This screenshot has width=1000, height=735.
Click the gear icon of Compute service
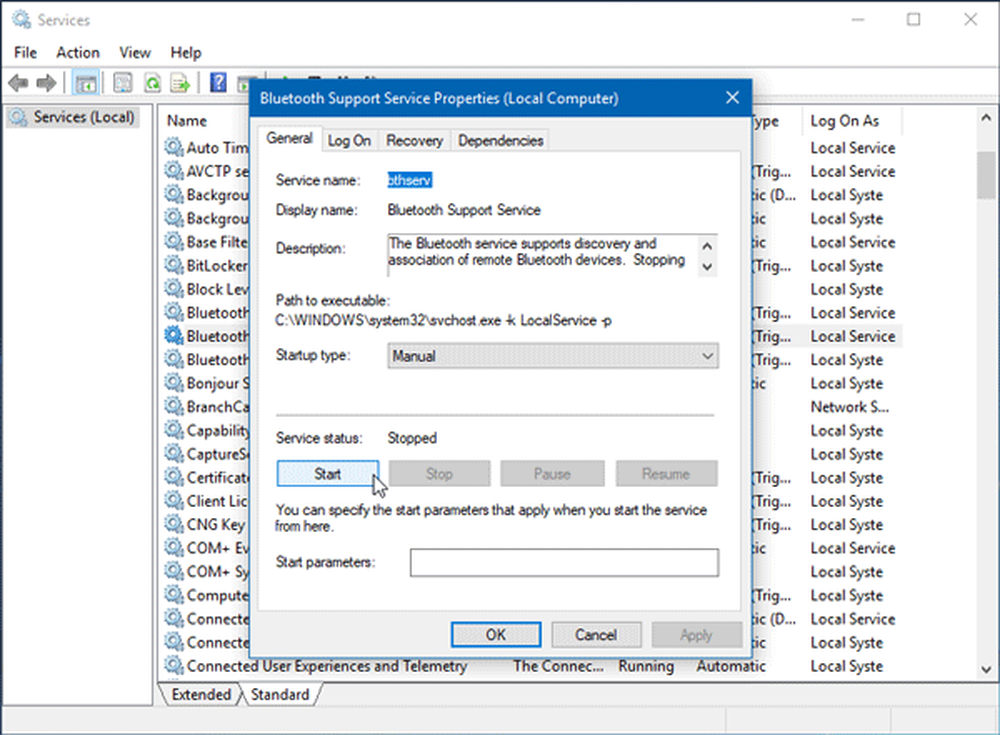[x=173, y=595]
